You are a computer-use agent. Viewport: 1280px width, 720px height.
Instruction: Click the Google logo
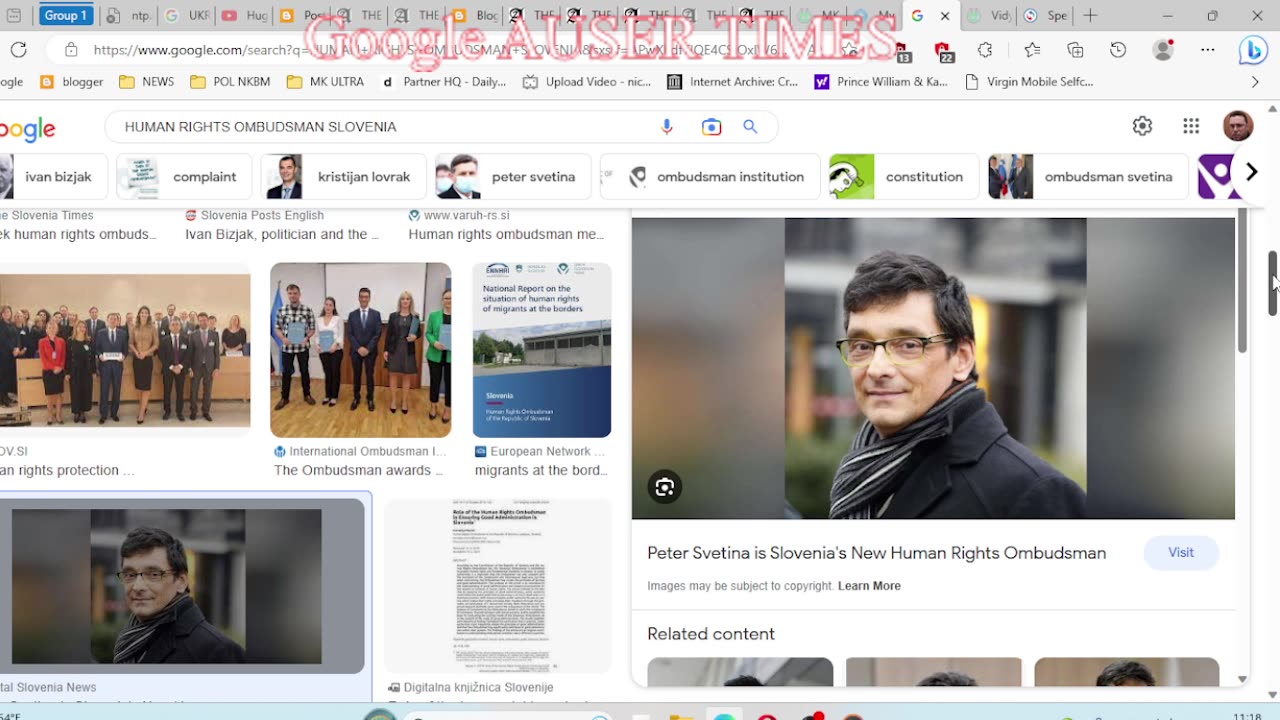(27, 128)
